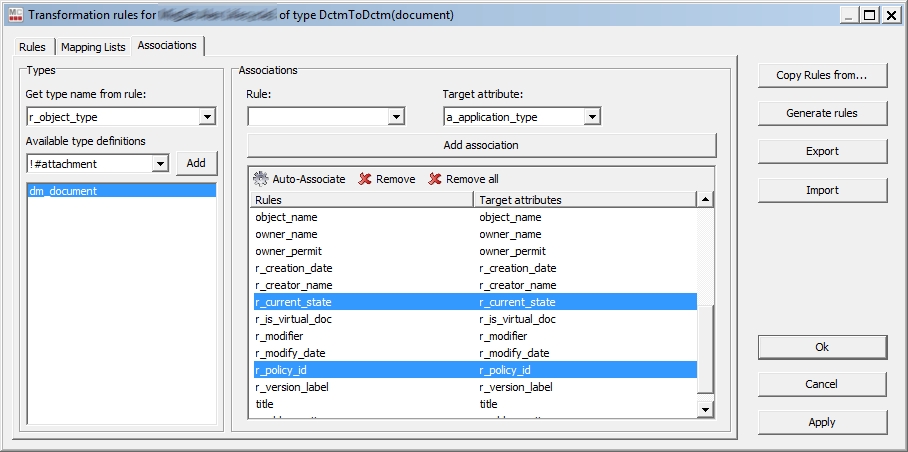Viewport: 908px width, 452px height.
Task: Click Copy Rules from... button
Action: [821, 75]
